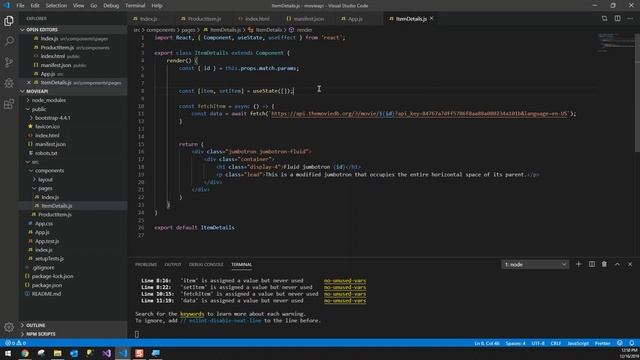This screenshot has height=360, width=640.
Task: Click the Spaces: 4 indentation setting
Action: tap(516, 343)
